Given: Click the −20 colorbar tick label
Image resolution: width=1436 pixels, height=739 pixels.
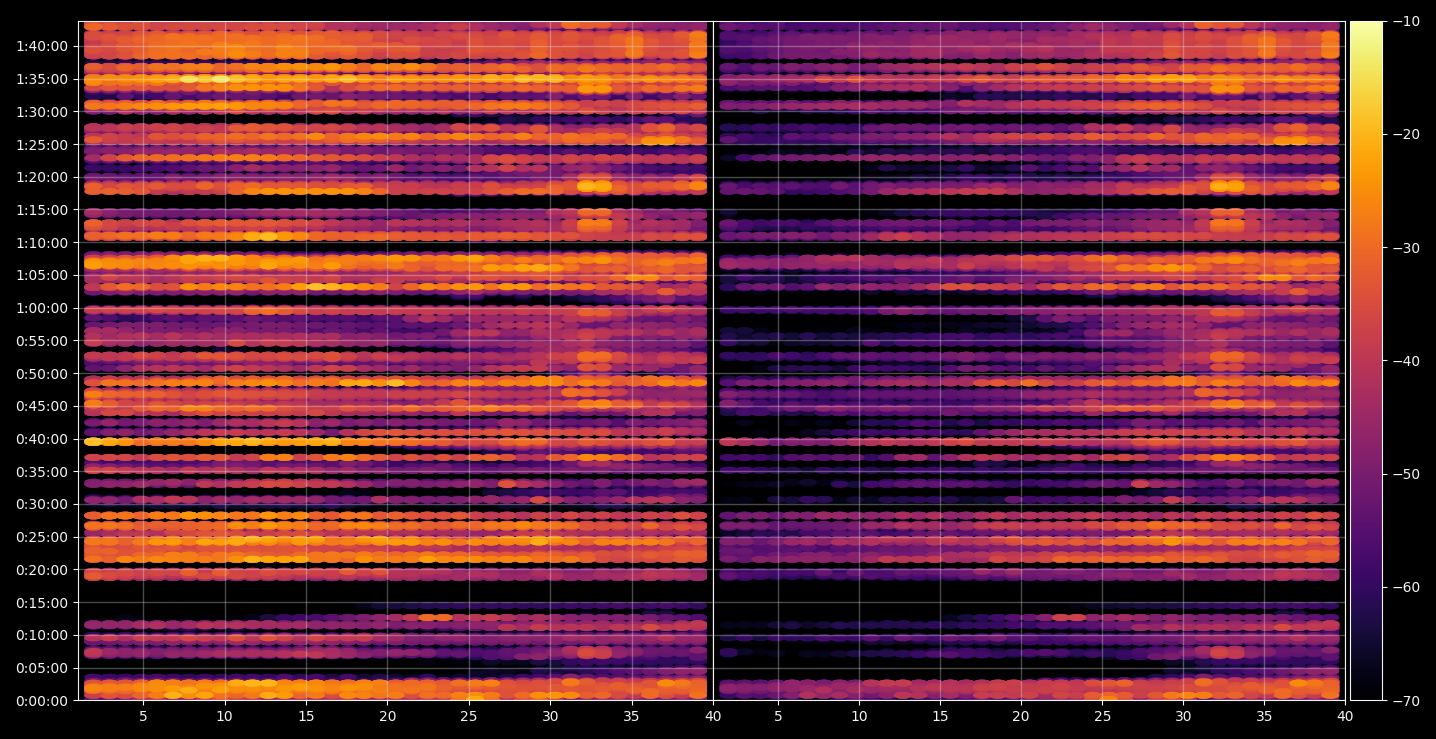Looking at the screenshot, I should (x=1405, y=135).
